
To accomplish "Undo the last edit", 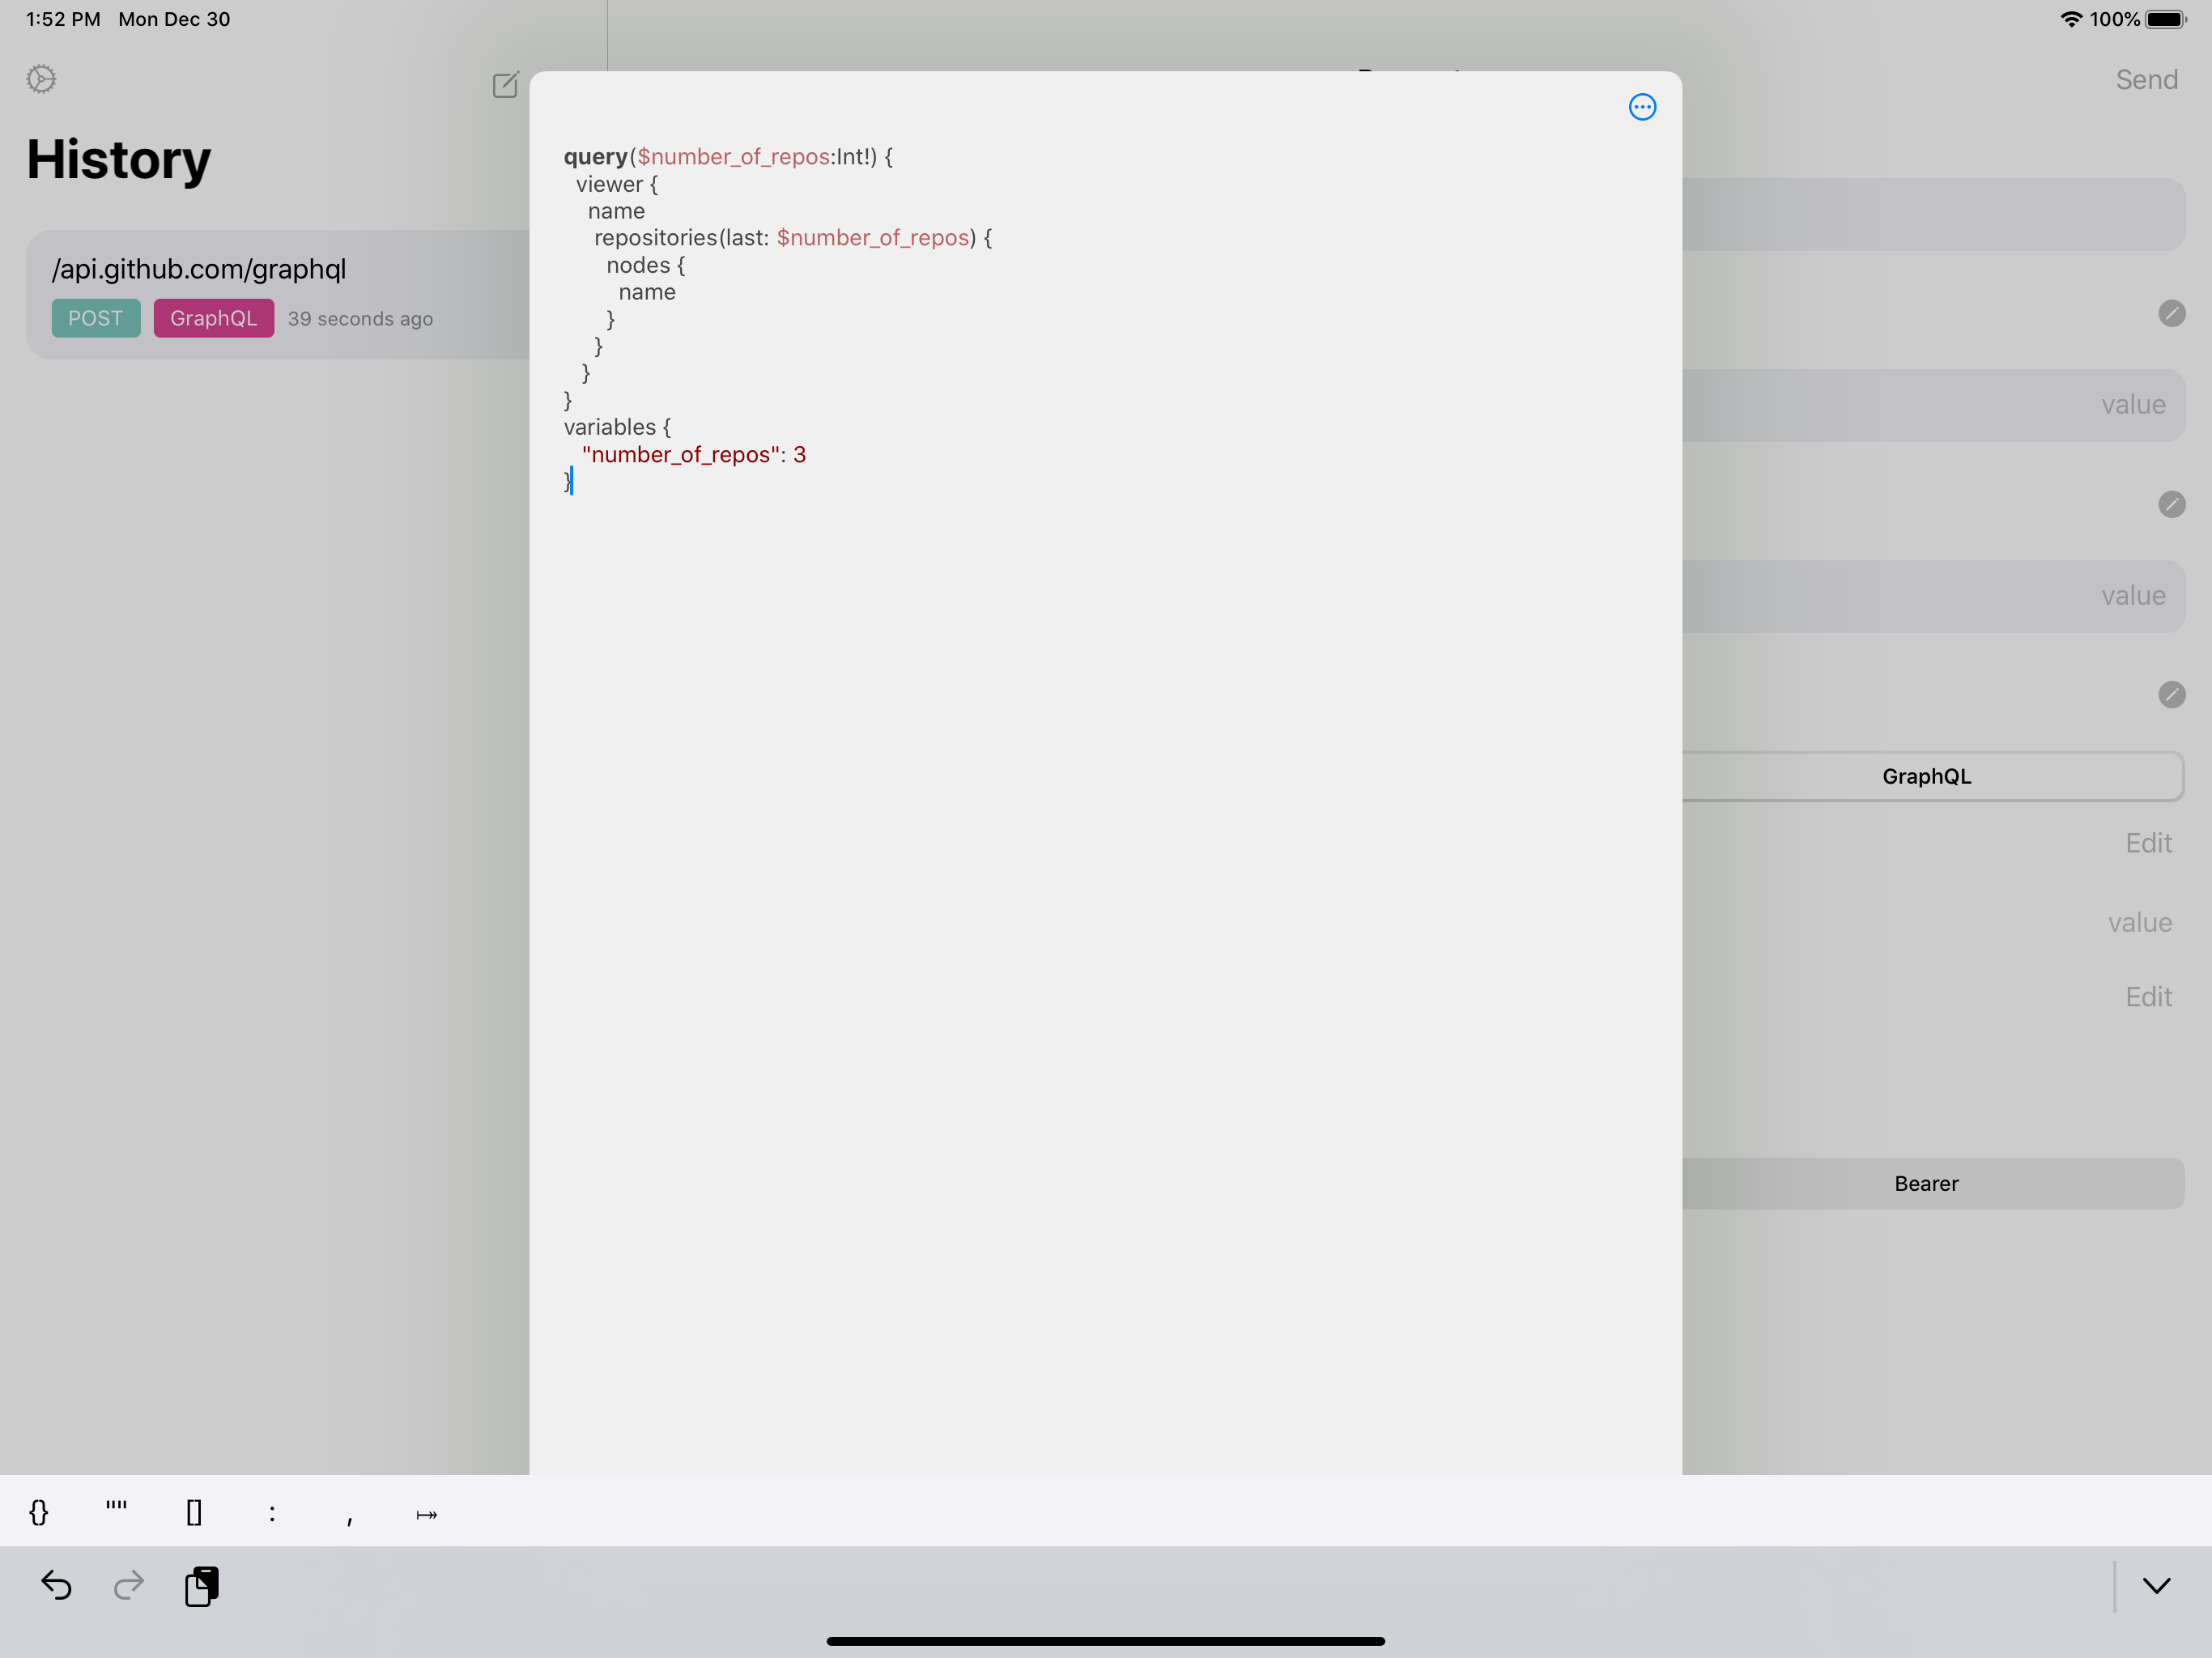I will point(56,1585).
